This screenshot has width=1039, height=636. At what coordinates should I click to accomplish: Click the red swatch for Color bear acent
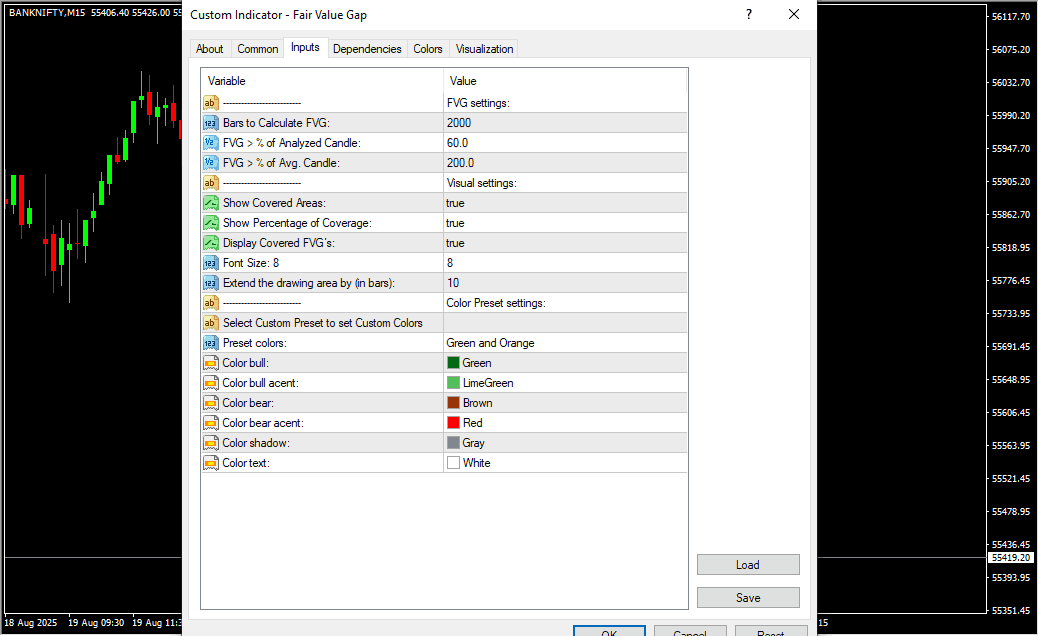(453, 423)
